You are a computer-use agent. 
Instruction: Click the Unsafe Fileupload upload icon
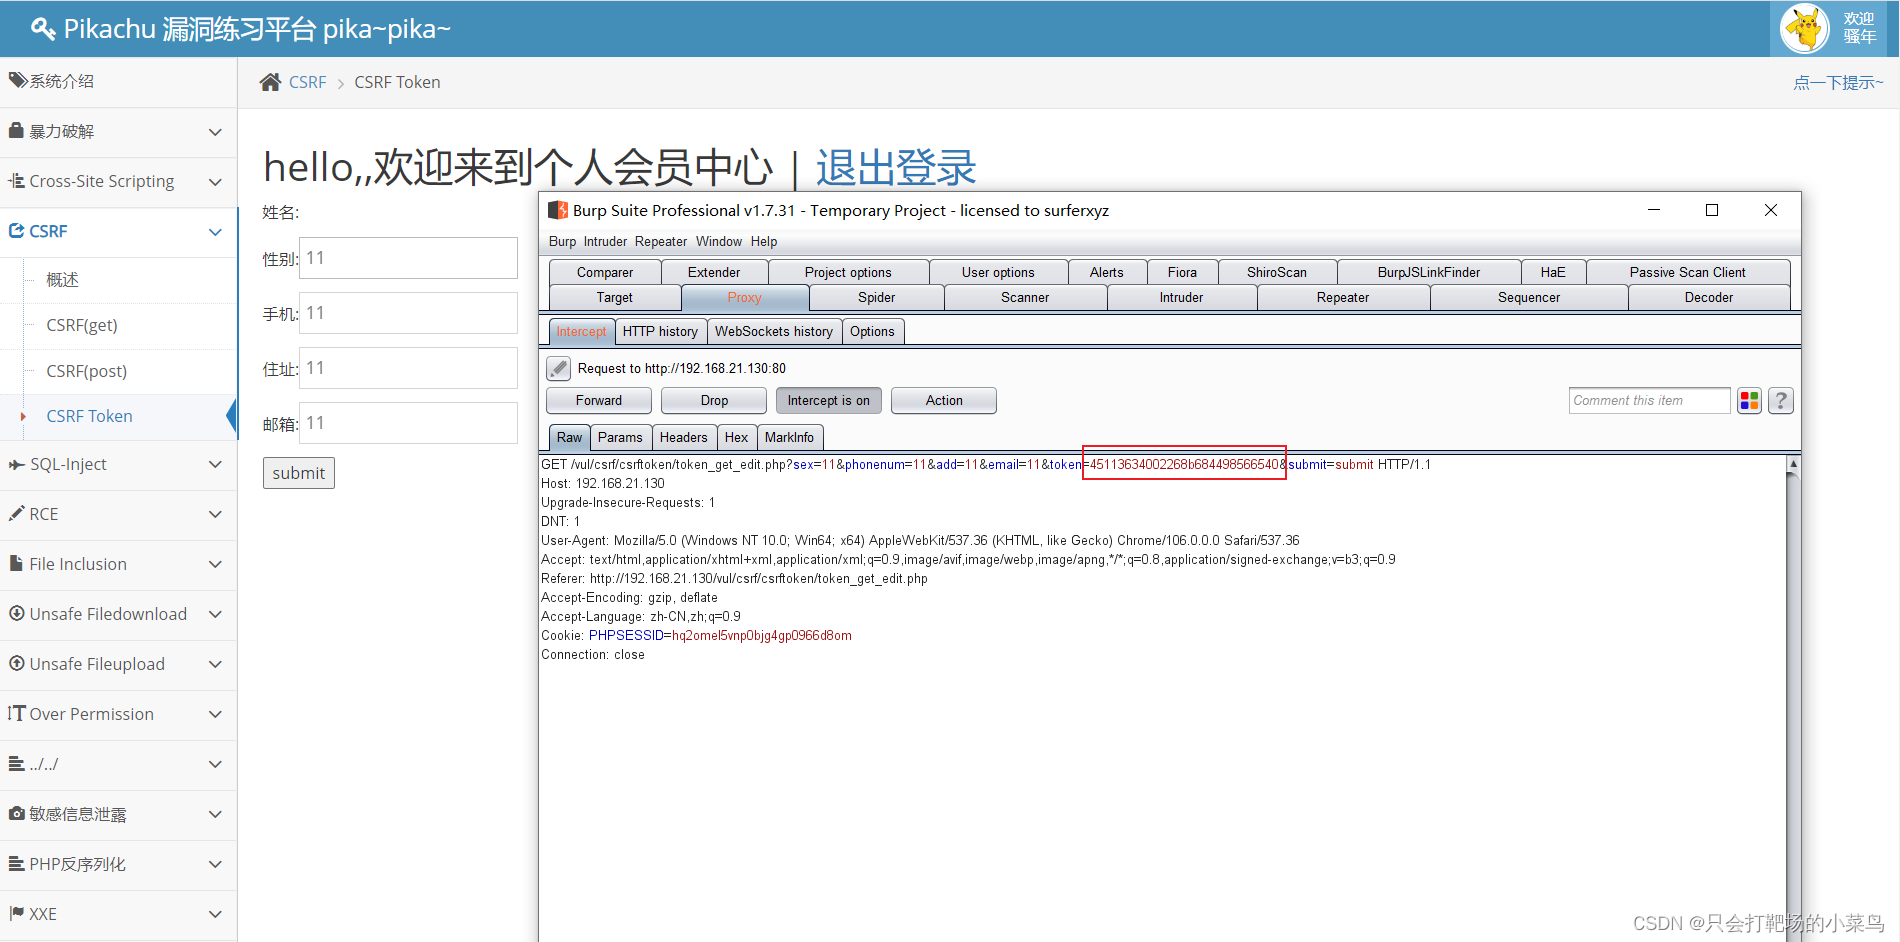click(x=16, y=664)
